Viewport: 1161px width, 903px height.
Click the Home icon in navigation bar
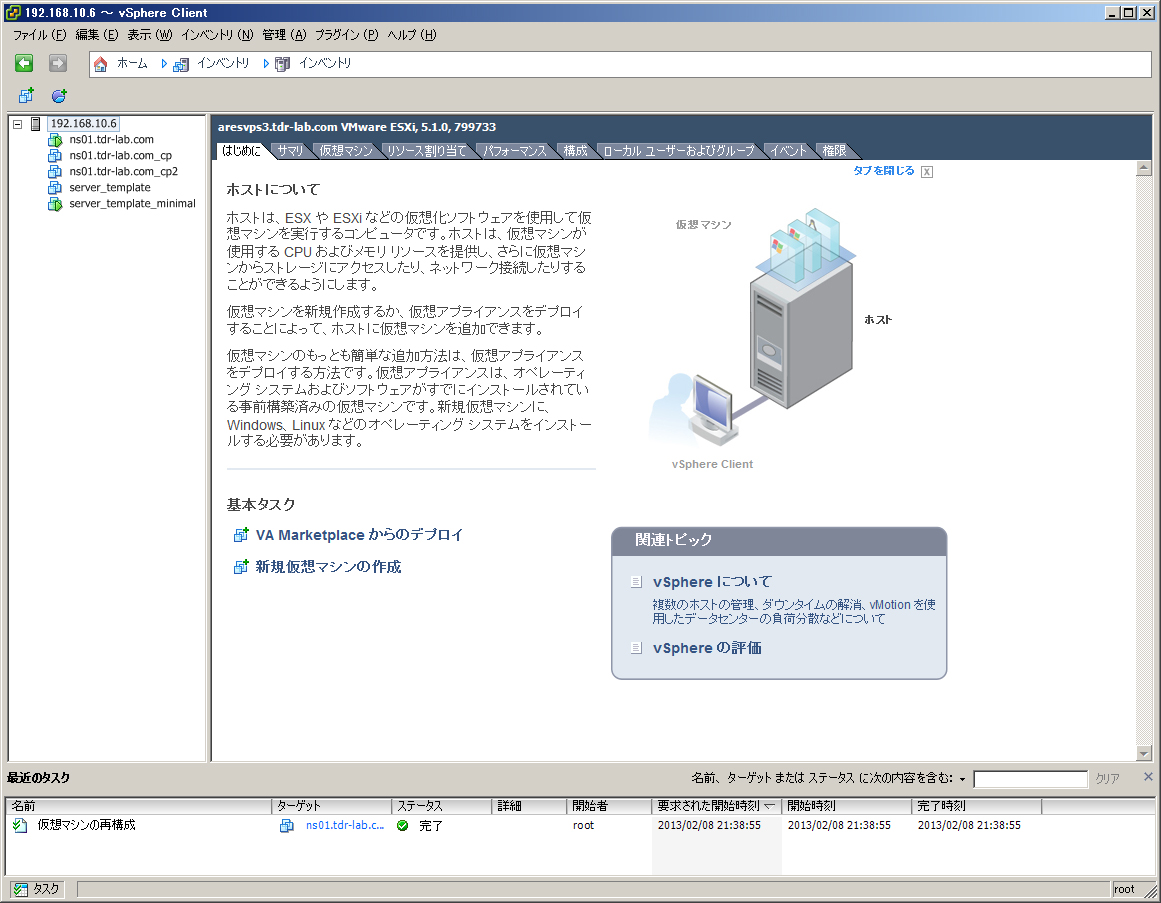point(100,64)
